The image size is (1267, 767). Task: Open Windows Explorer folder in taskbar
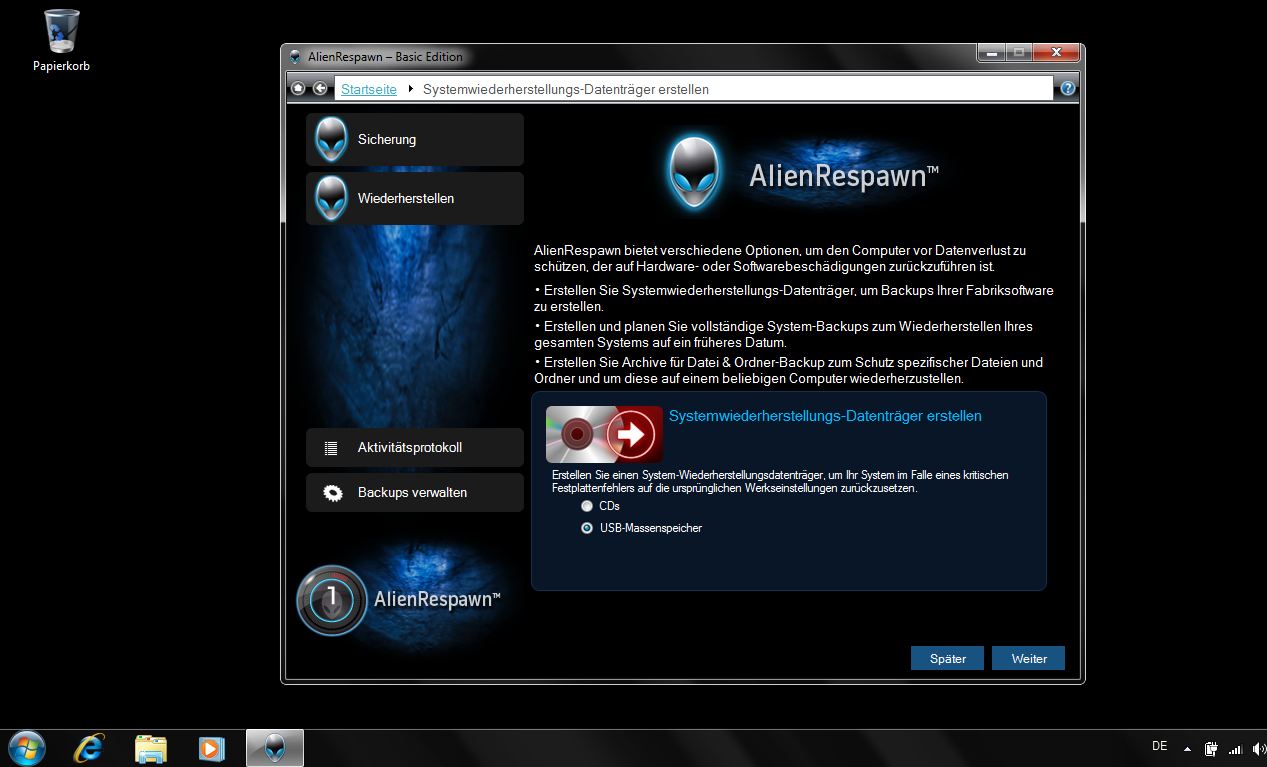(150, 748)
